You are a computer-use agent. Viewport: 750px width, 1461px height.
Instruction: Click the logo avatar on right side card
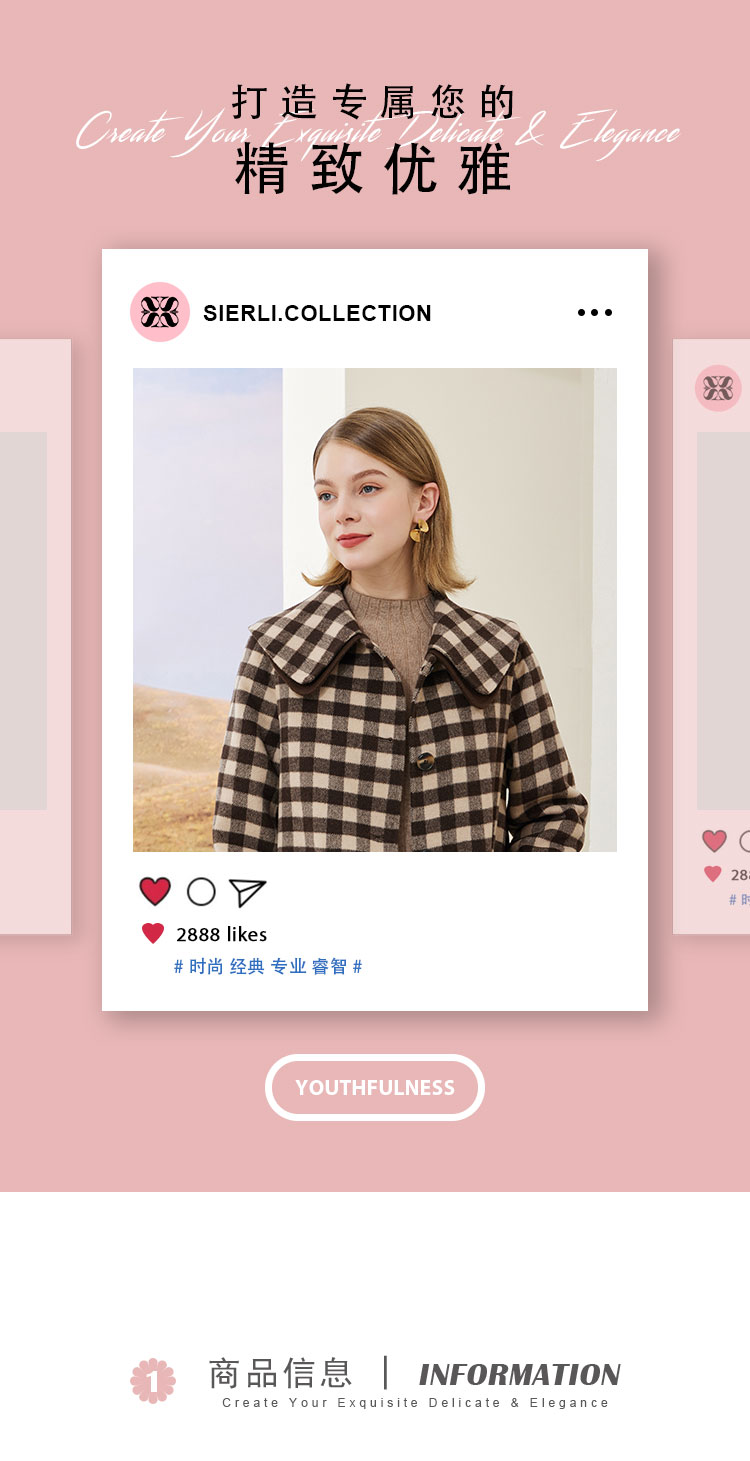[x=718, y=388]
